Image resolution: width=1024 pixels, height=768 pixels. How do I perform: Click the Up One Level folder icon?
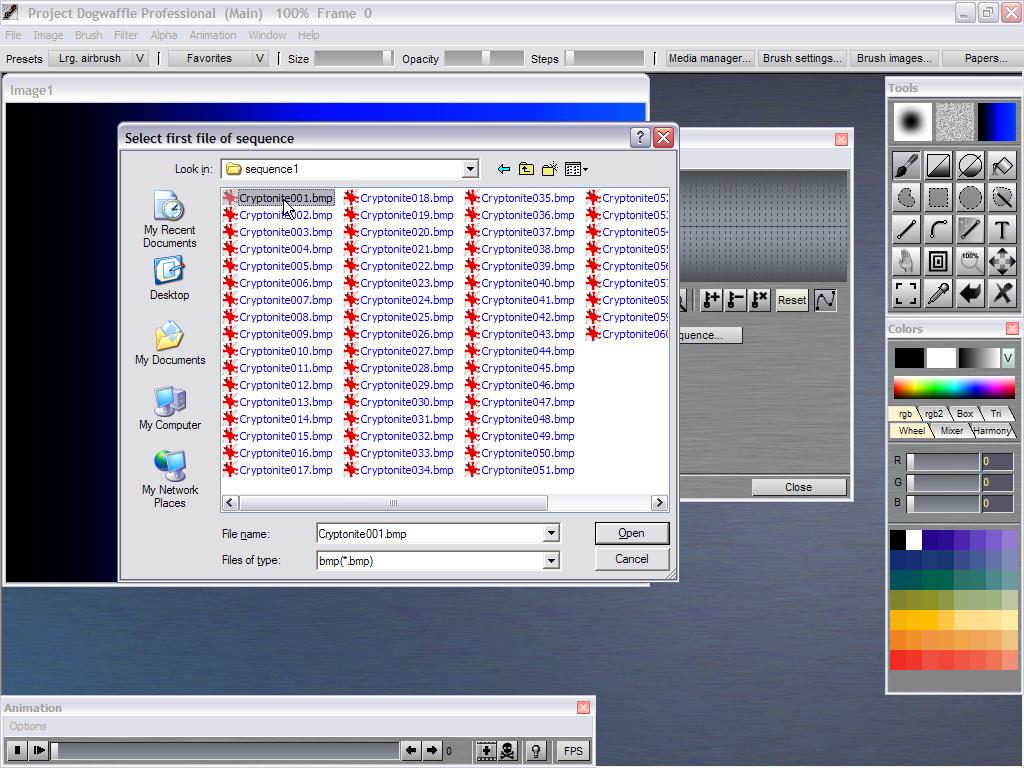click(x=526, y=169)
